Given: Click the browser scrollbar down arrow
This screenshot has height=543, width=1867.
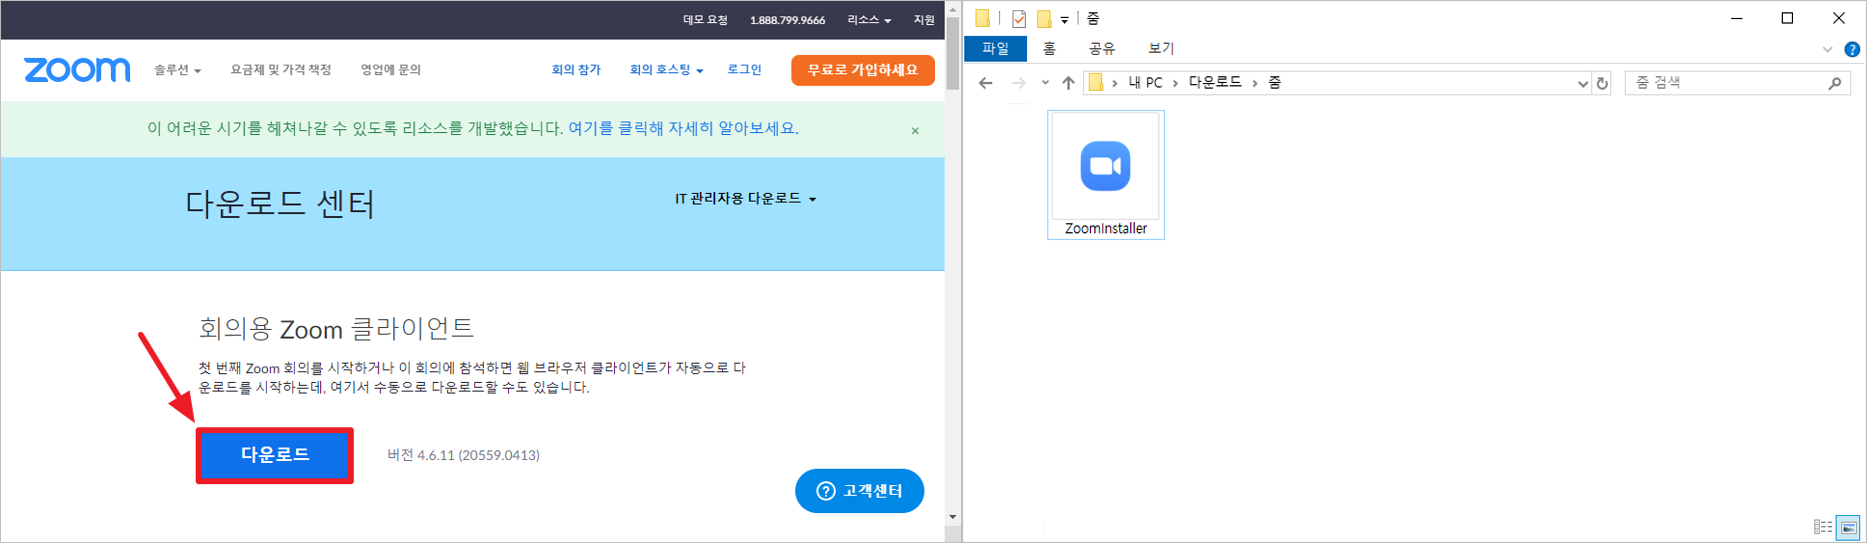Looking at the screenshot, I should coord(953,517).
